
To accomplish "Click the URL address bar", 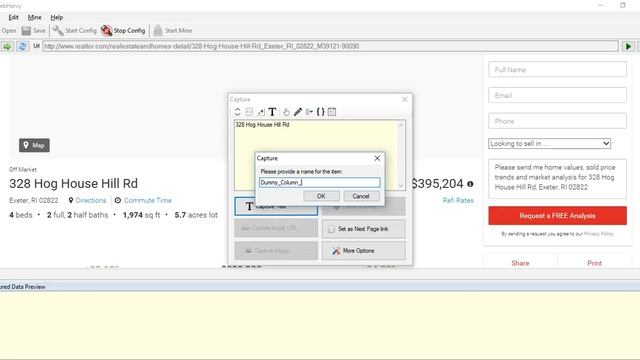I will click(x=330, y=46).
